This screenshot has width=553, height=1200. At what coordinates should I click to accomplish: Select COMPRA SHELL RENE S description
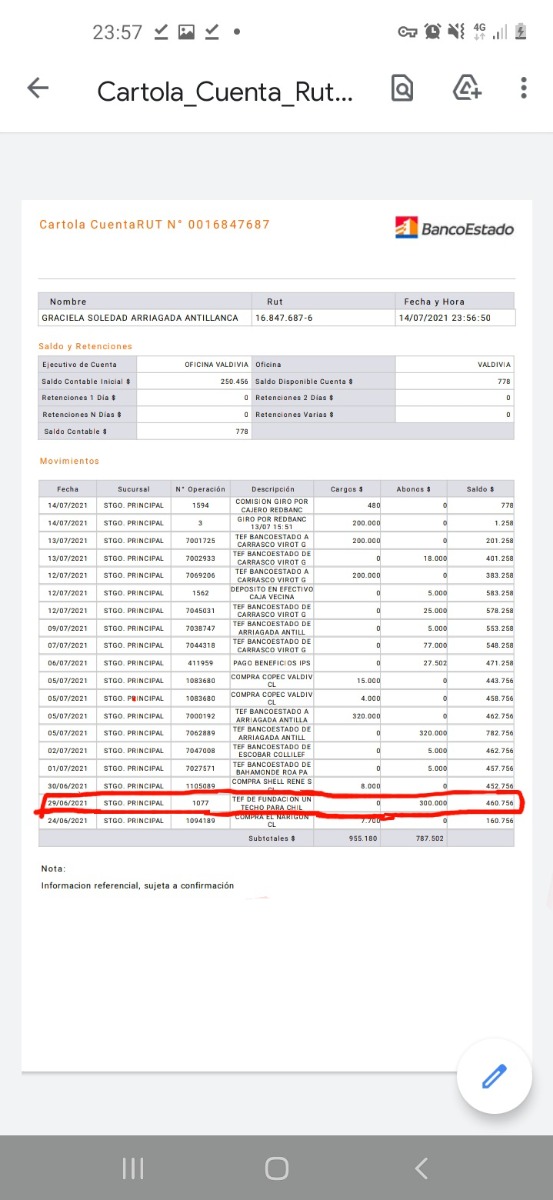pos(272,785)
